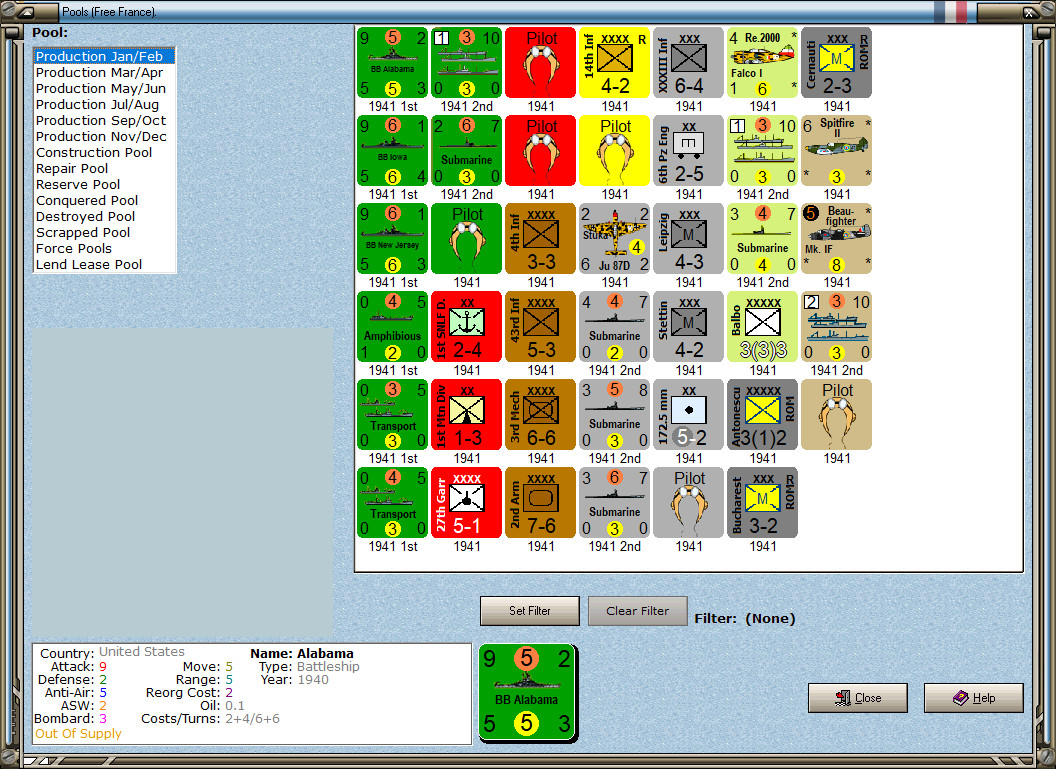Select the 27th Garr 5-1 counter
Image resolution: width=1056 pixels, height=769 pixels.
pyautogui.click(x=467, y=503)
